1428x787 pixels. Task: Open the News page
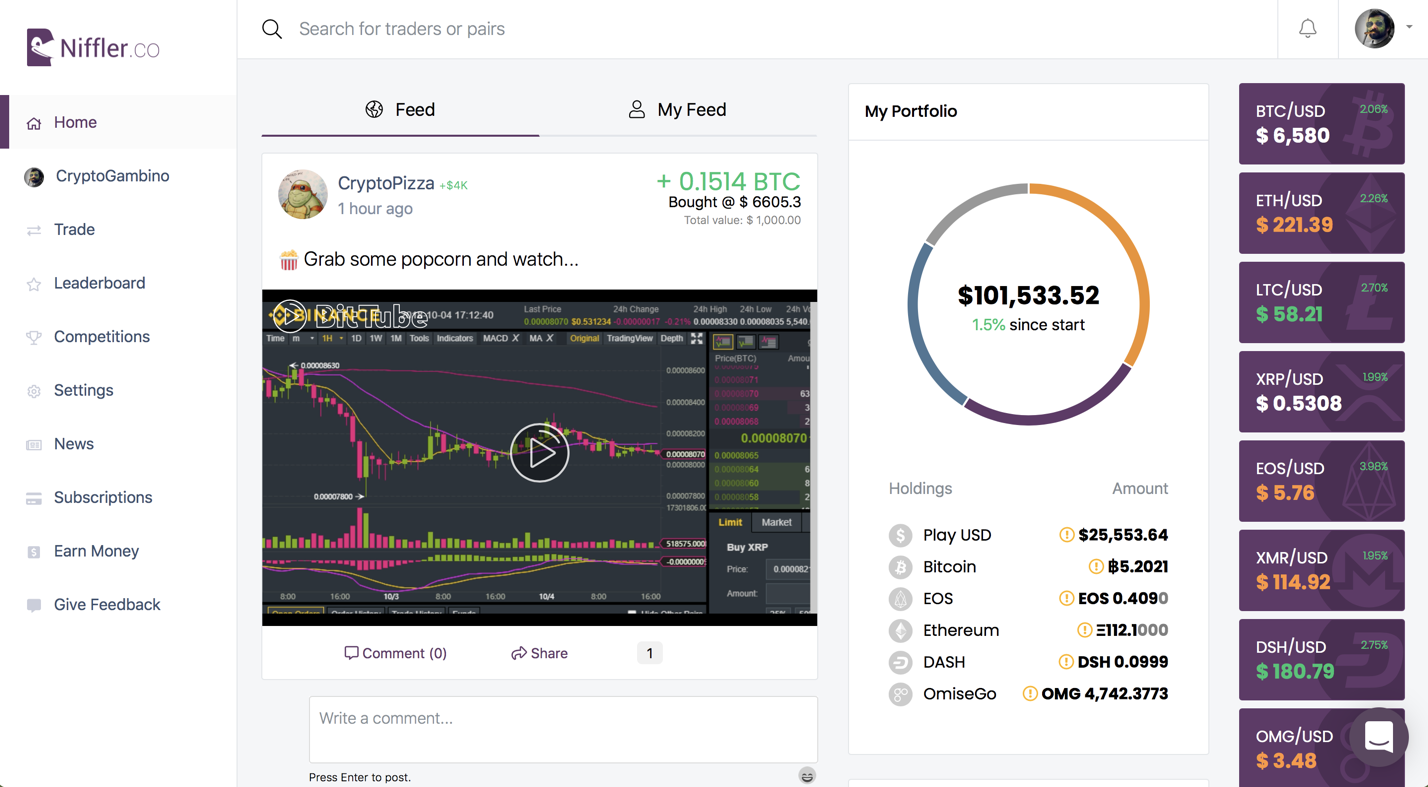(118, 444)
